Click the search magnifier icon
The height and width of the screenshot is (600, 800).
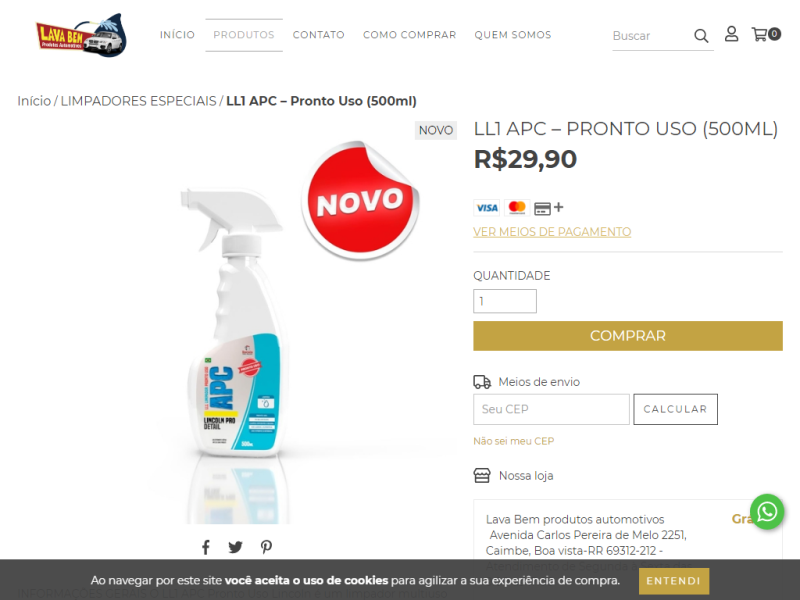(701, 36)
